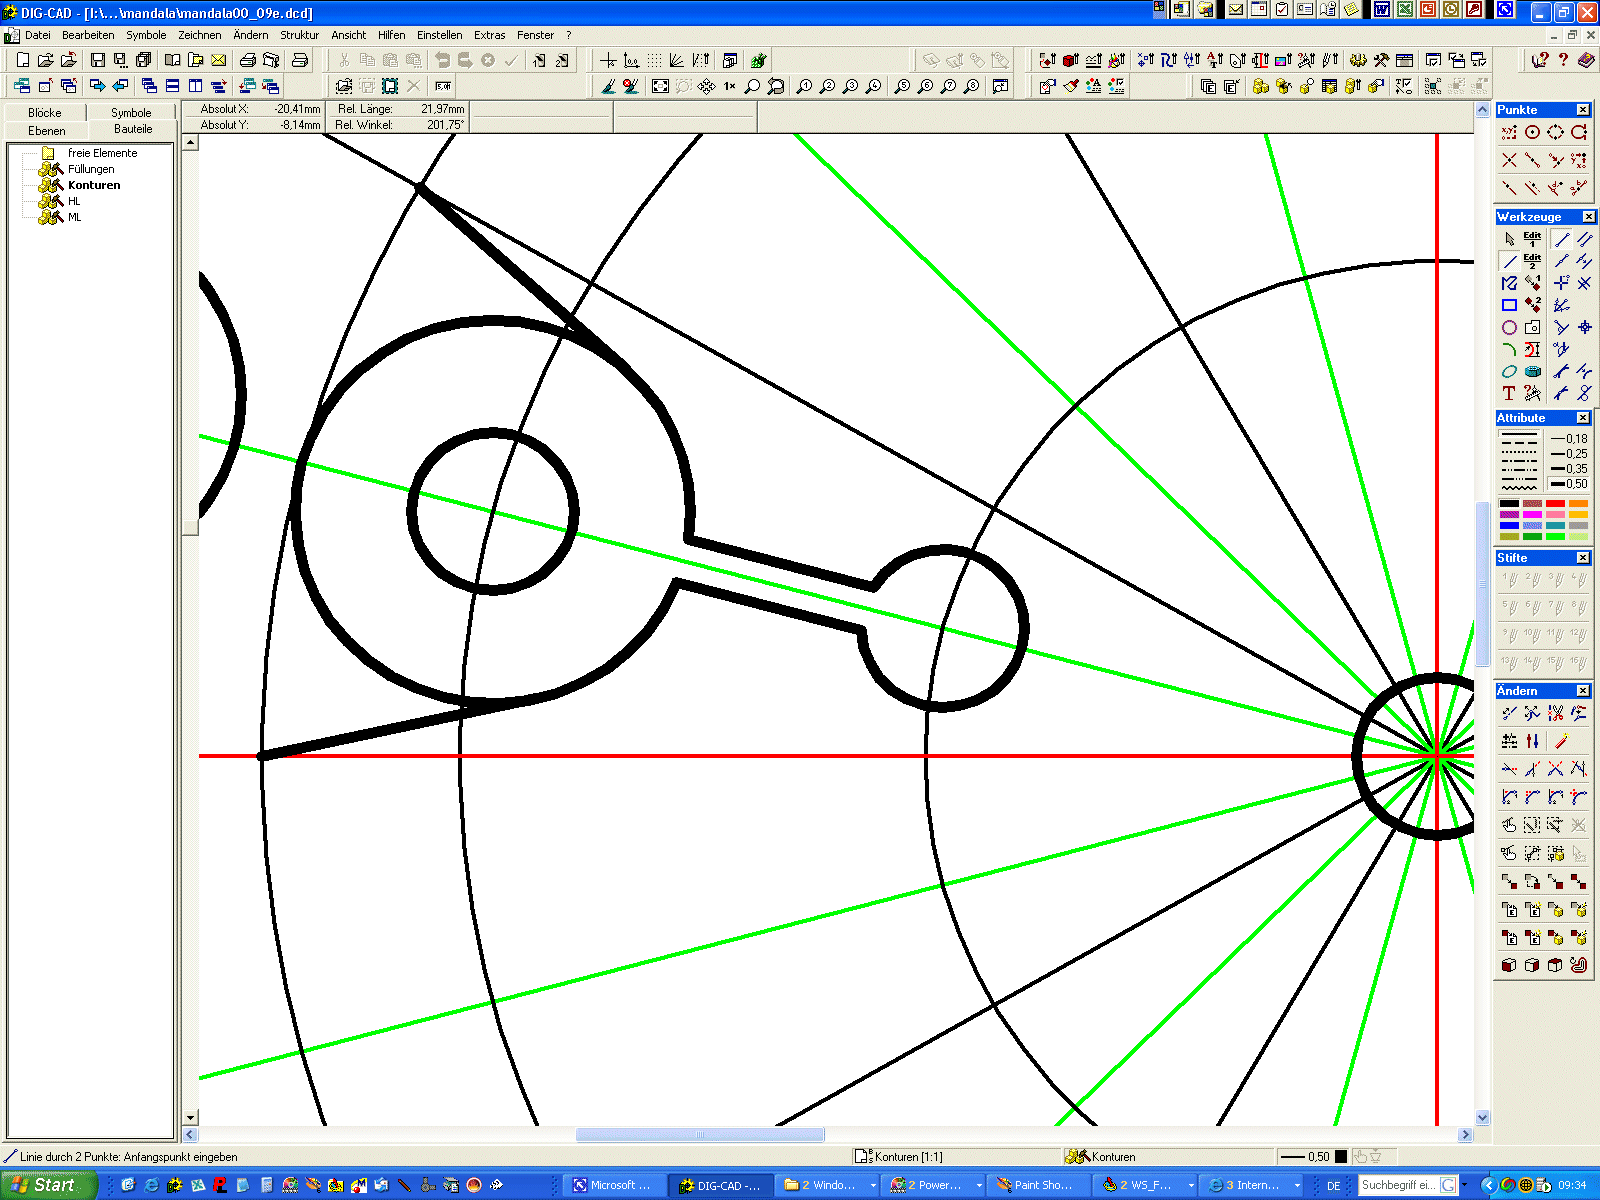The height and width of the screenshot is (1200, 1600).
Task: Click the New file icon
Action: pos(23,60)
